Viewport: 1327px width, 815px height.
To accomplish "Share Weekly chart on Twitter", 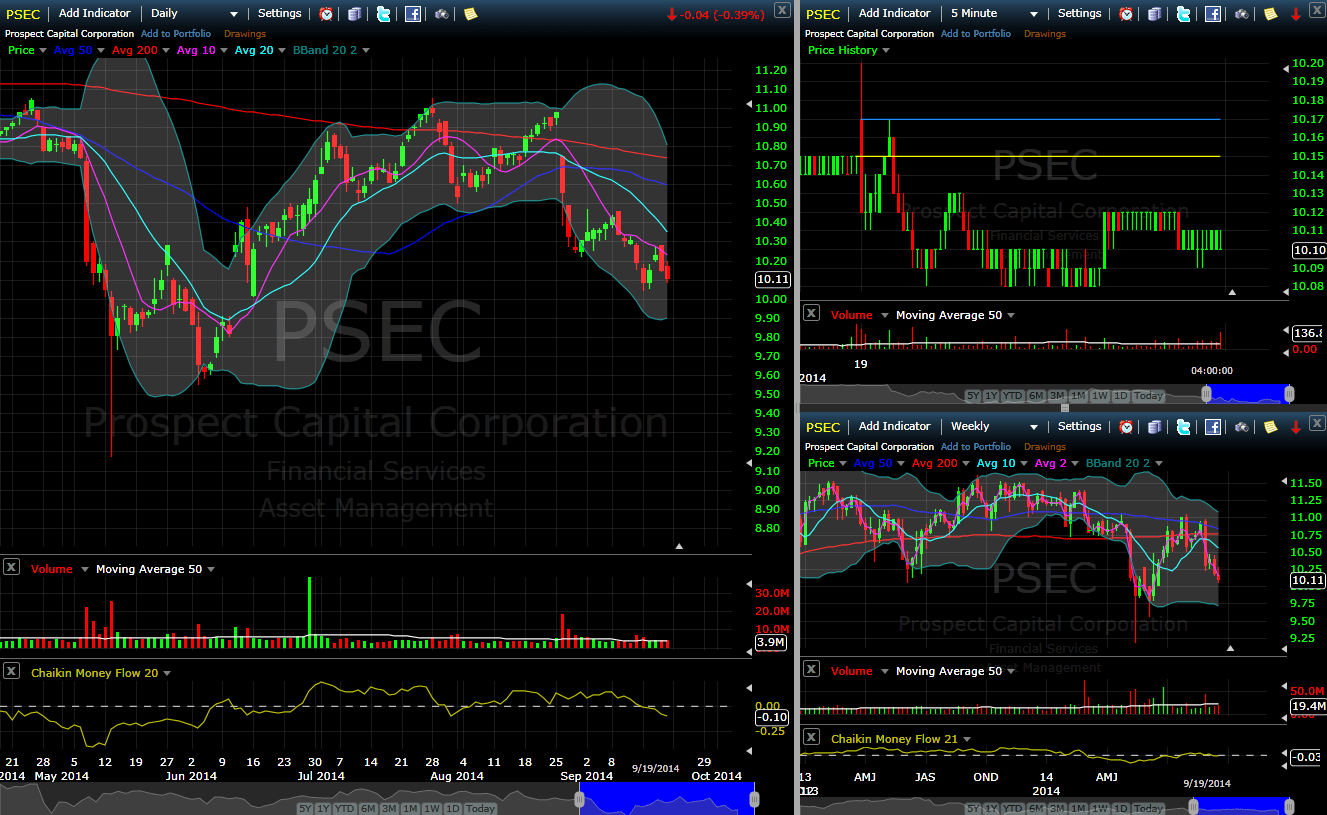I will coord(1184,427).
